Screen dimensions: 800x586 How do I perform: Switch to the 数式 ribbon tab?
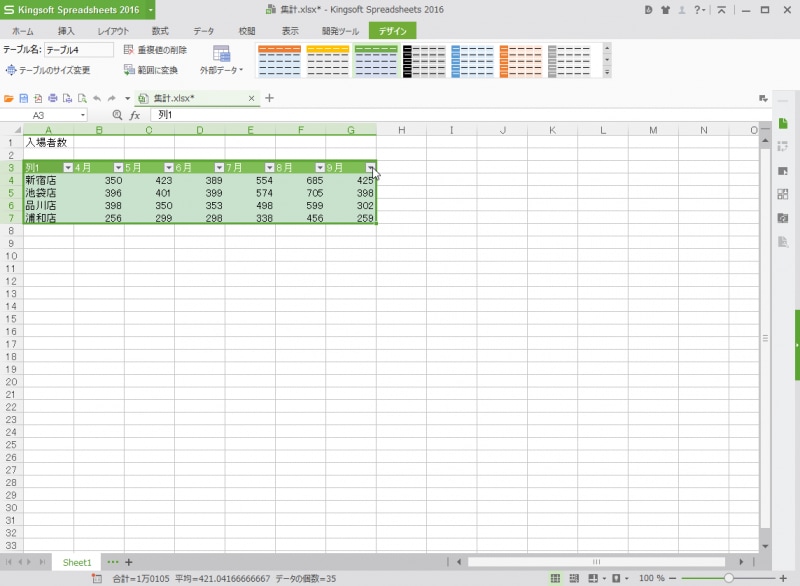160,31
